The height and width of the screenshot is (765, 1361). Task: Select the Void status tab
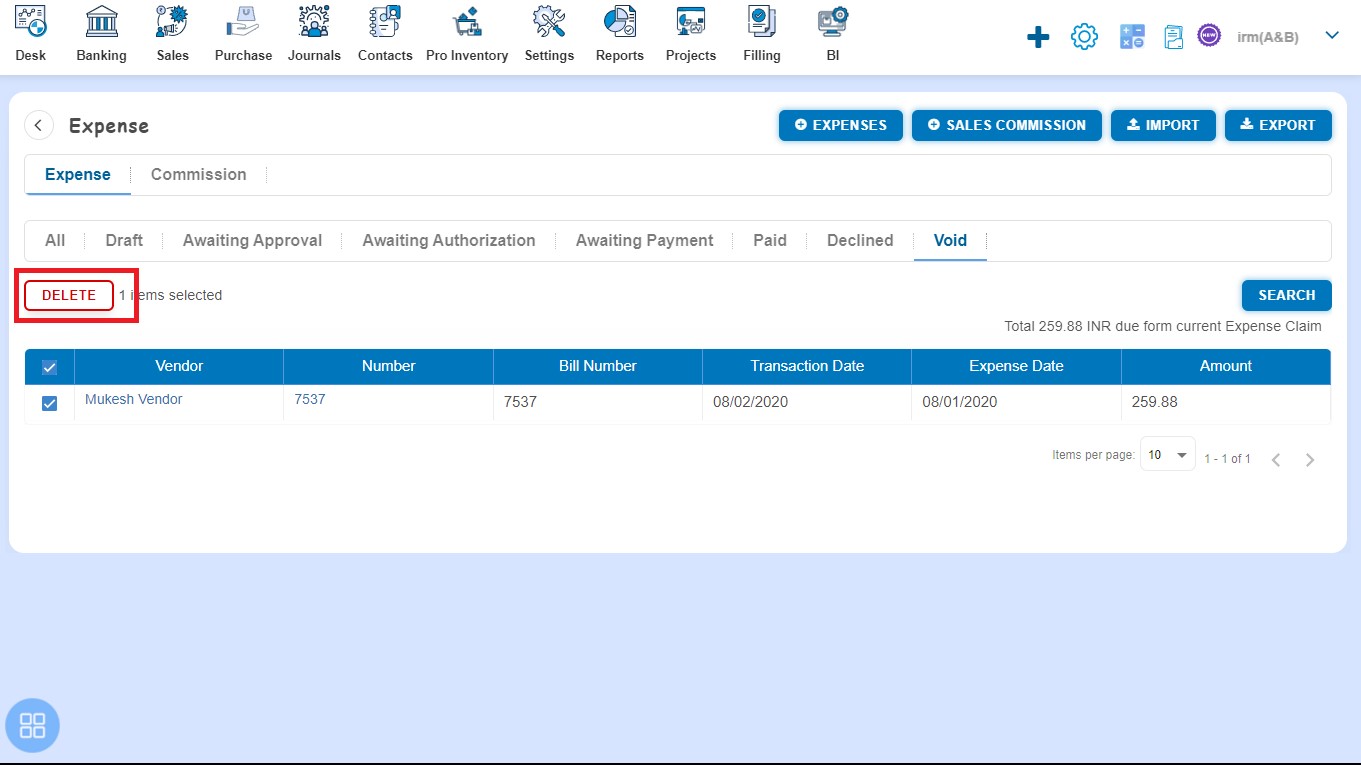950,240
